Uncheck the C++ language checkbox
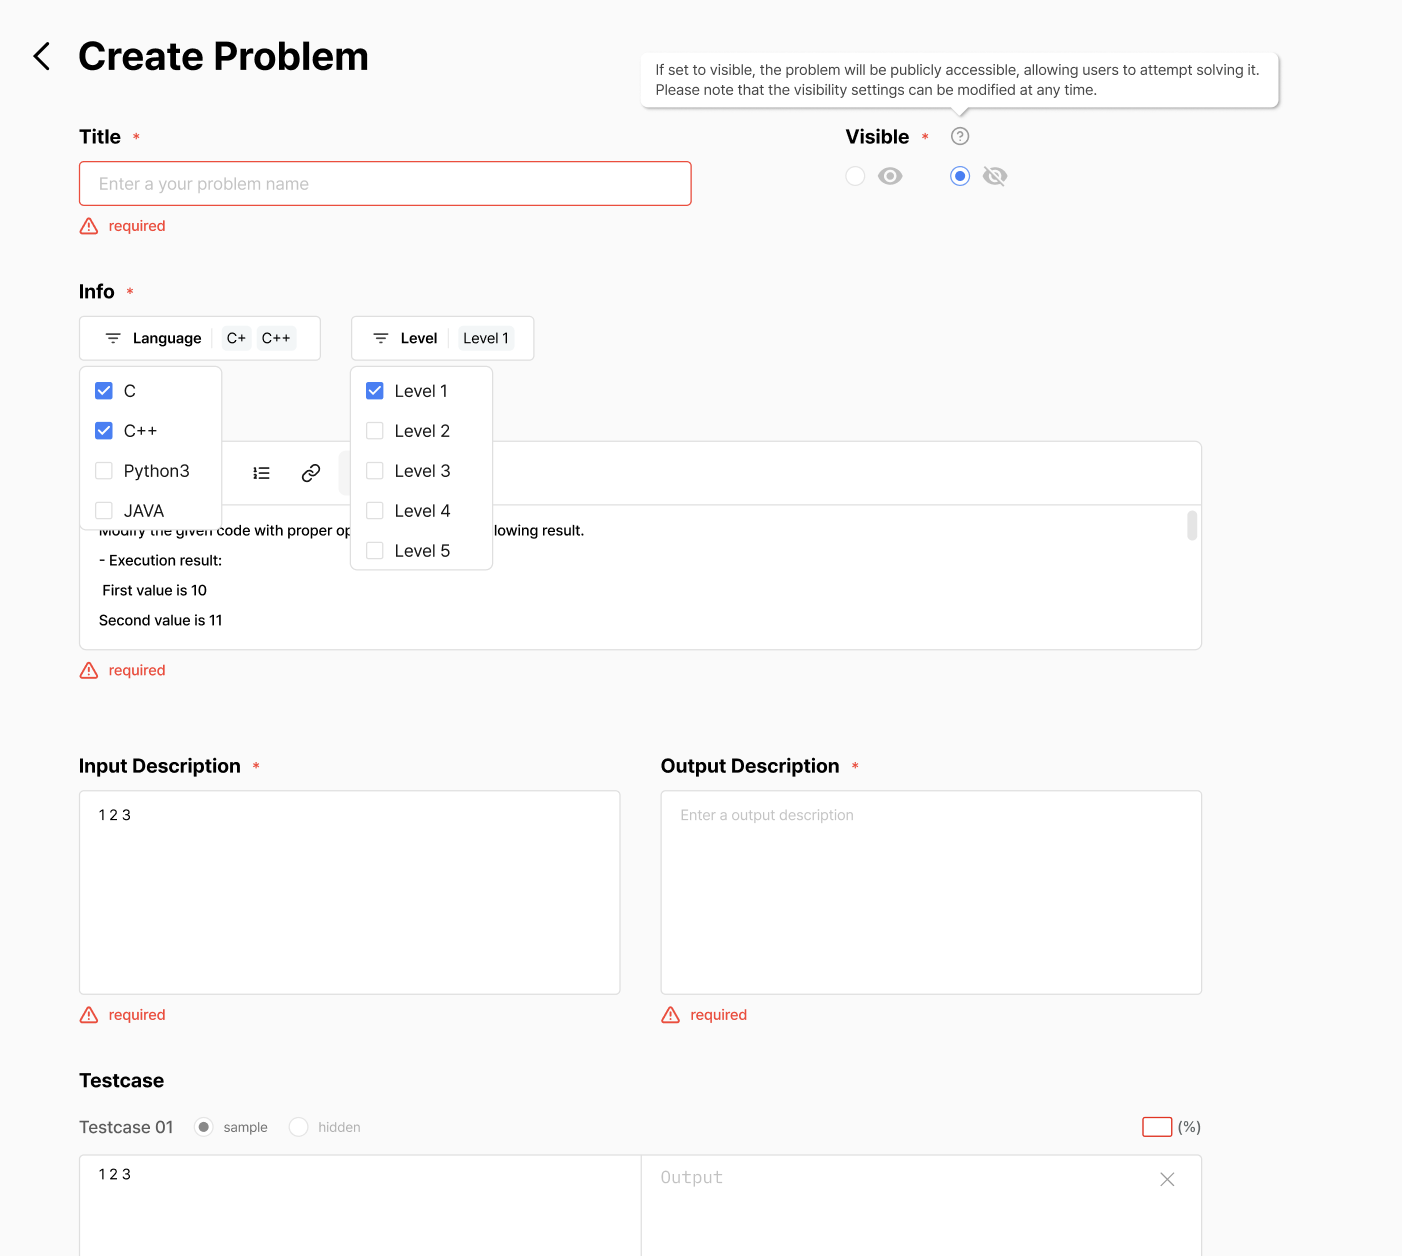The width and height of the screenshot is (1402, 1256). point(104,431)
